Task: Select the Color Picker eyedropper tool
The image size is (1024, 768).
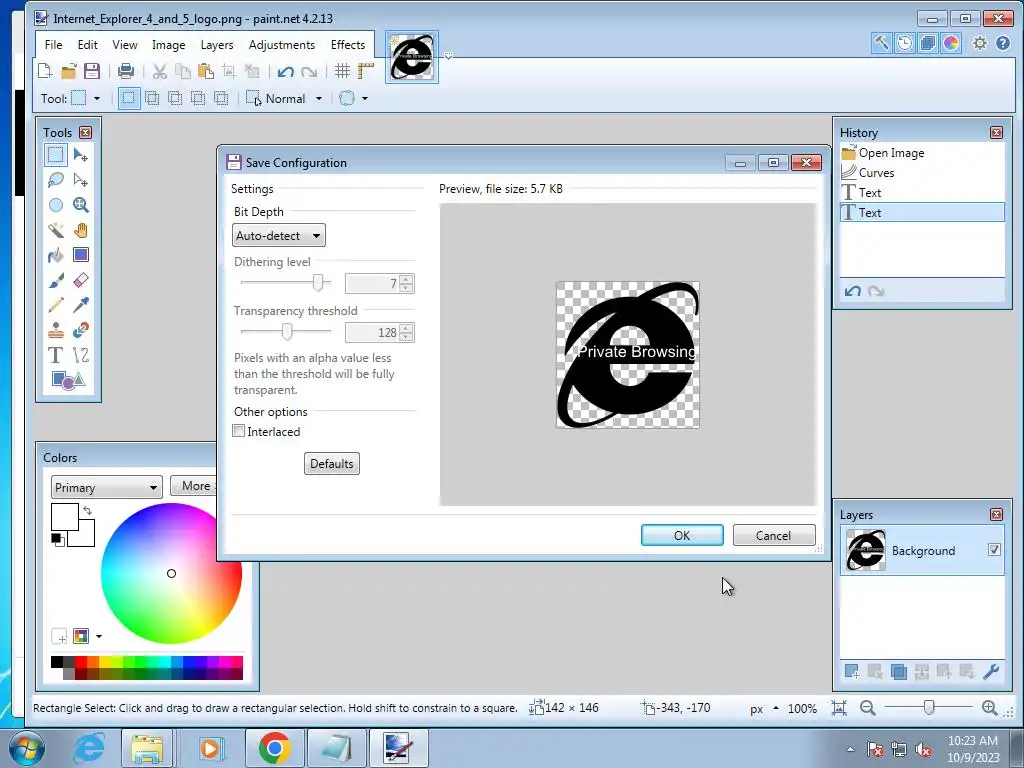Action: [81, 305]
